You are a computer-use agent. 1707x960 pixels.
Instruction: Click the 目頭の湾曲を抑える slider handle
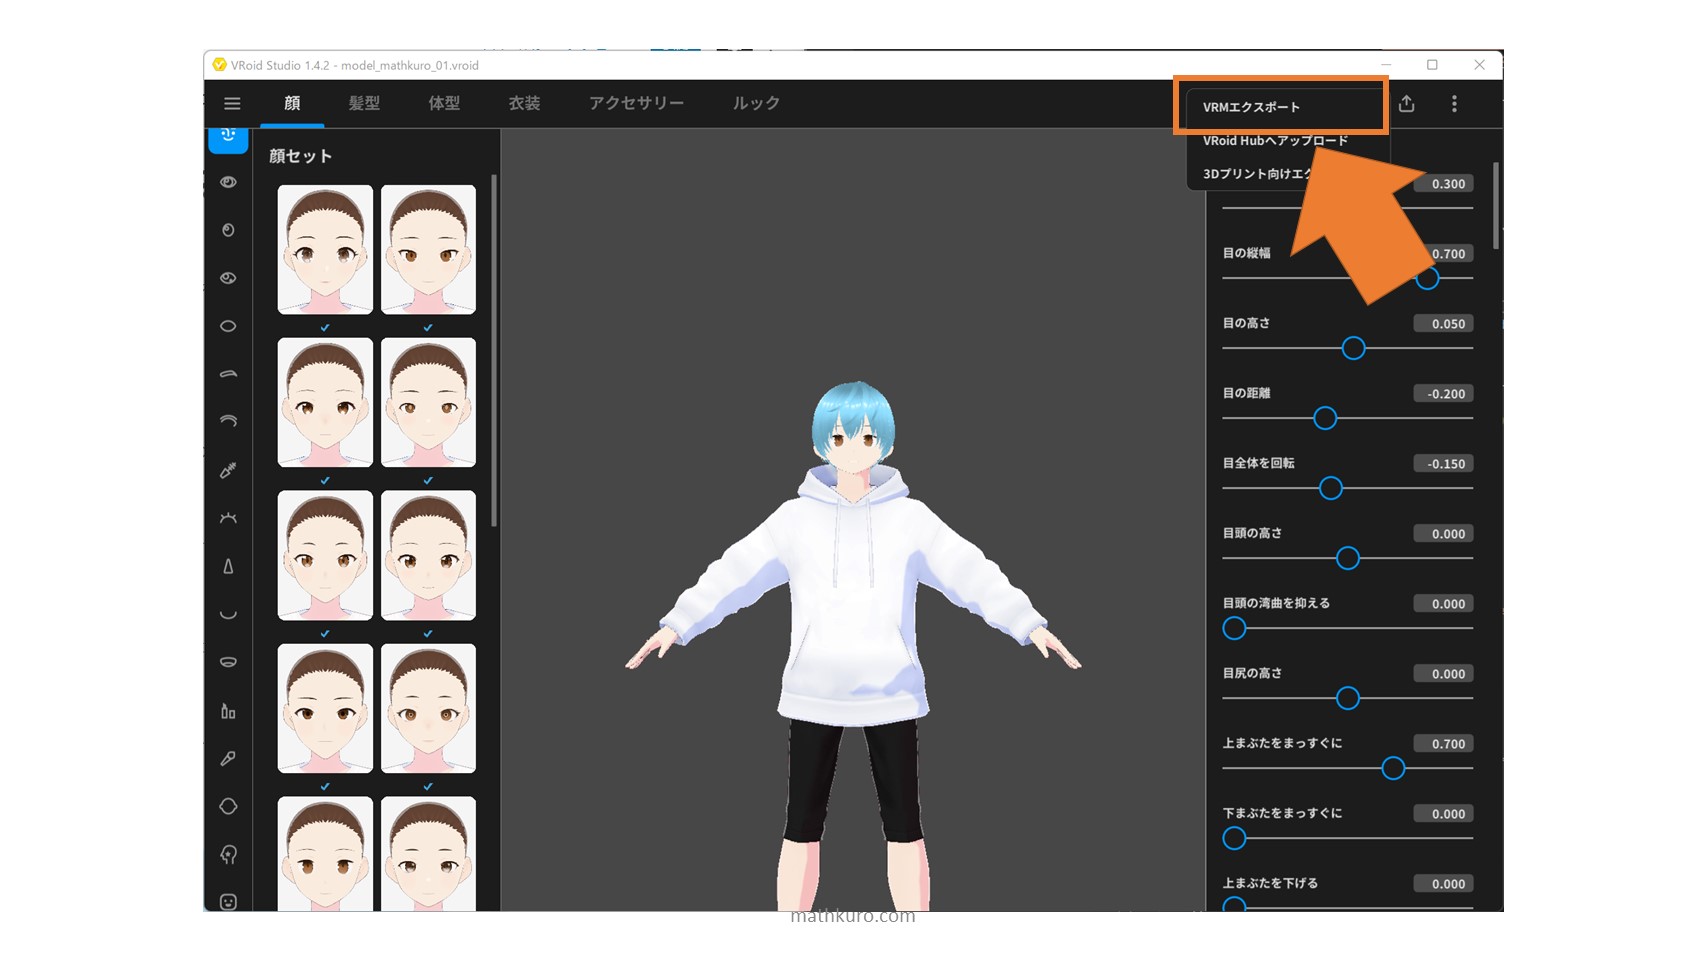click(1234, 628)
